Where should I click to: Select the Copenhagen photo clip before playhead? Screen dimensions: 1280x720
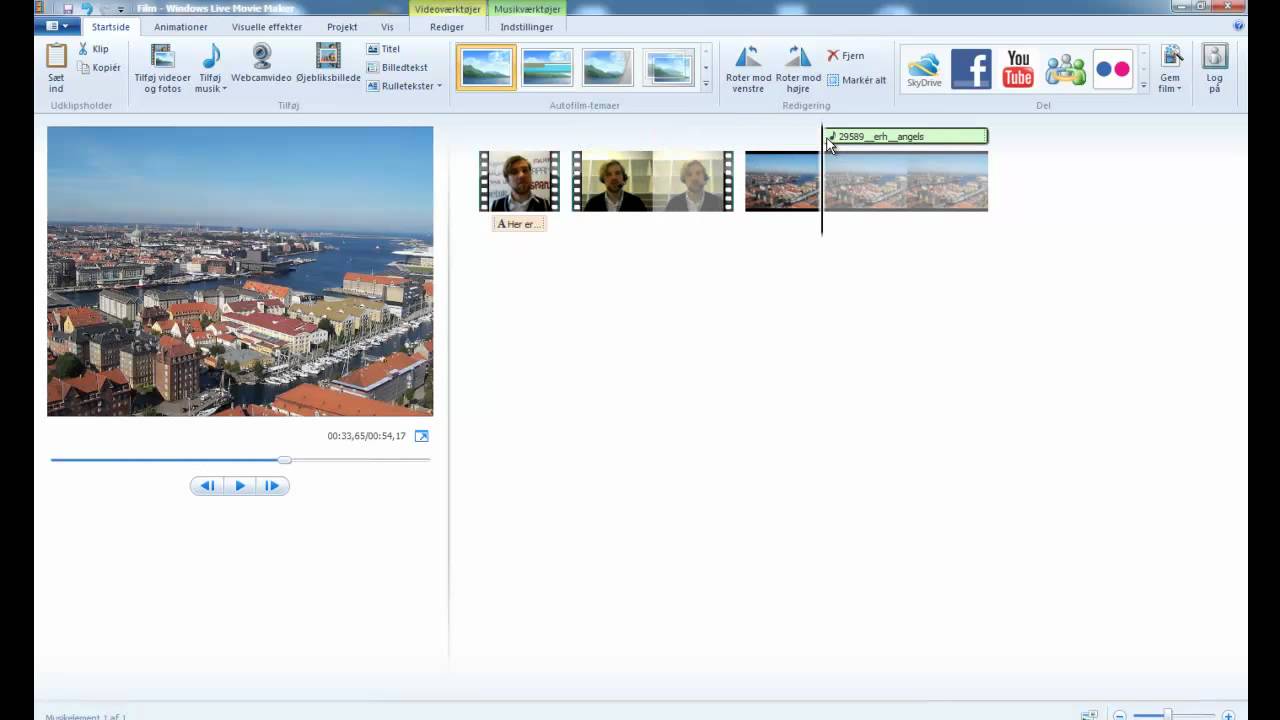coord(782,181)
